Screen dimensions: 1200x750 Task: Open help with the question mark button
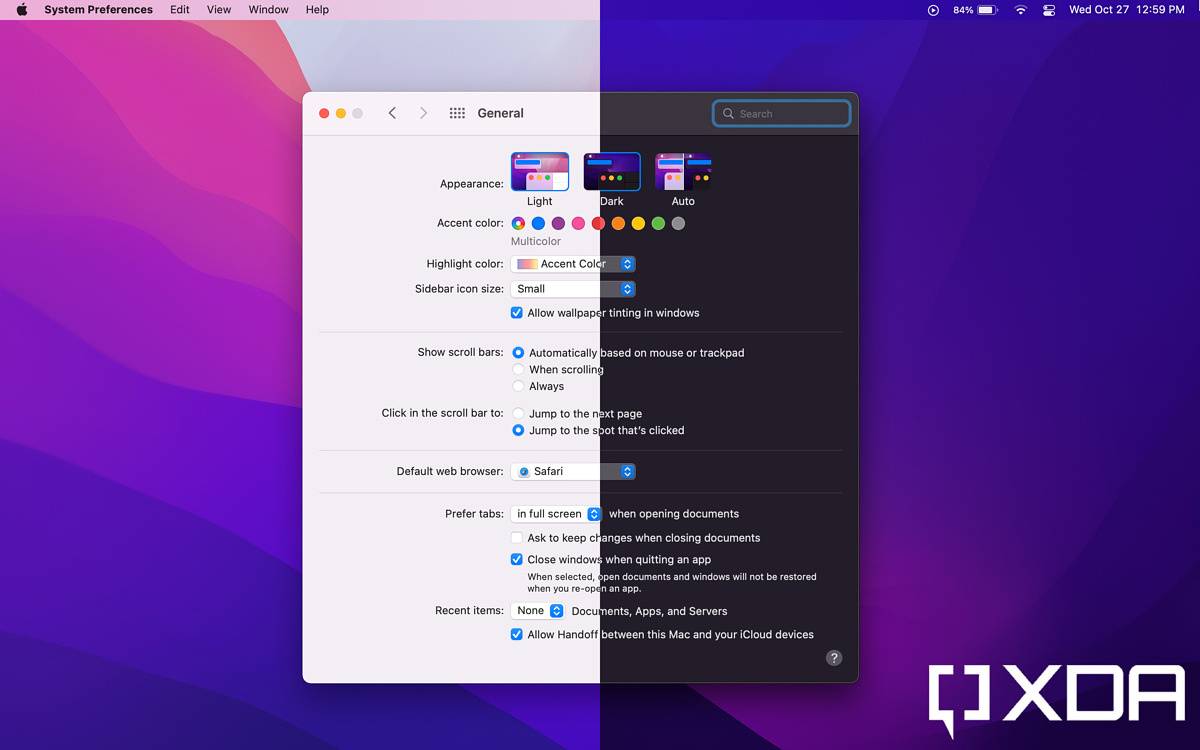(x=834, y=658)
